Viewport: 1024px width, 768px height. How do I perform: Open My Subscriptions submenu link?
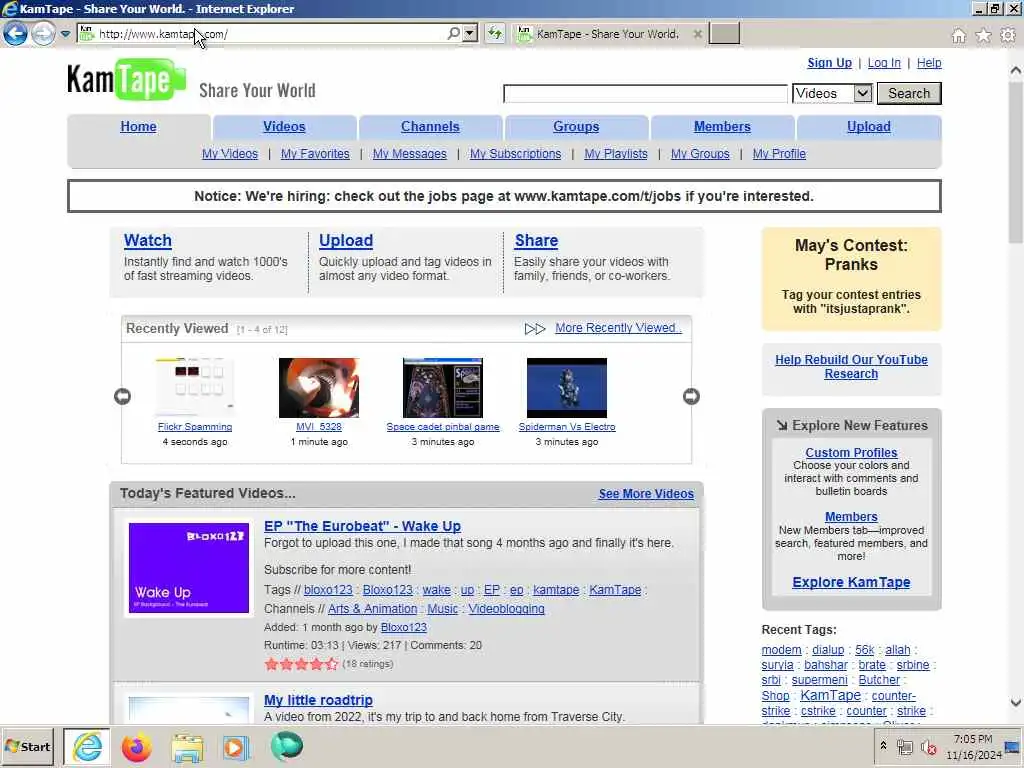(x=515, y=153)
